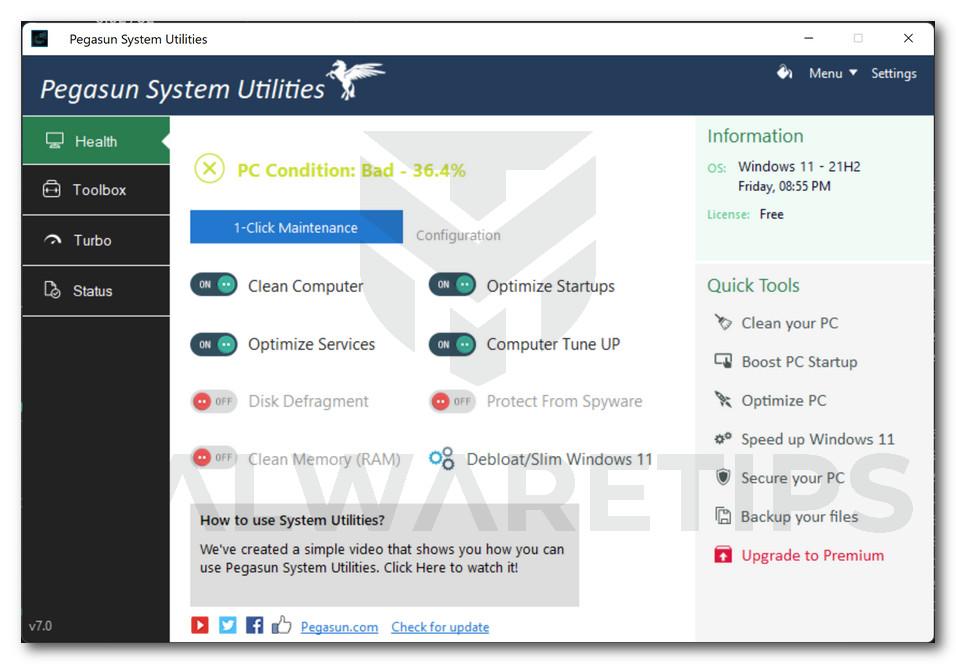Image resolution: width=956 pixels, height=664 pixels.
Task: Click the License Free value
Action: click(771, 214)
